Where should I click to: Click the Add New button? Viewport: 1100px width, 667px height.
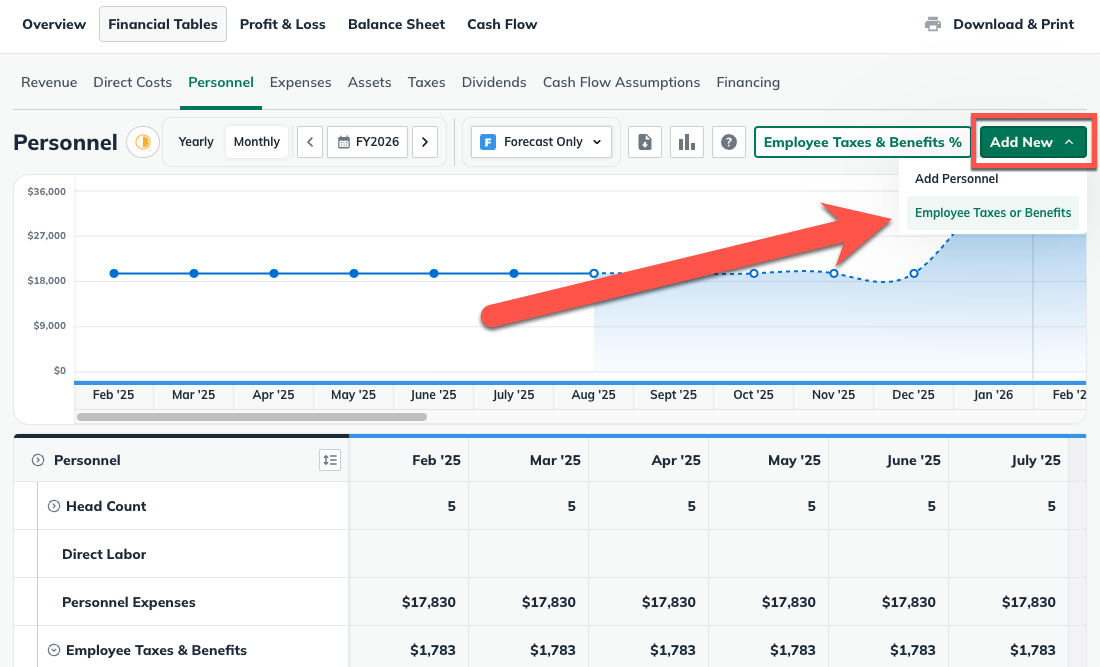tap(1032, 142)
